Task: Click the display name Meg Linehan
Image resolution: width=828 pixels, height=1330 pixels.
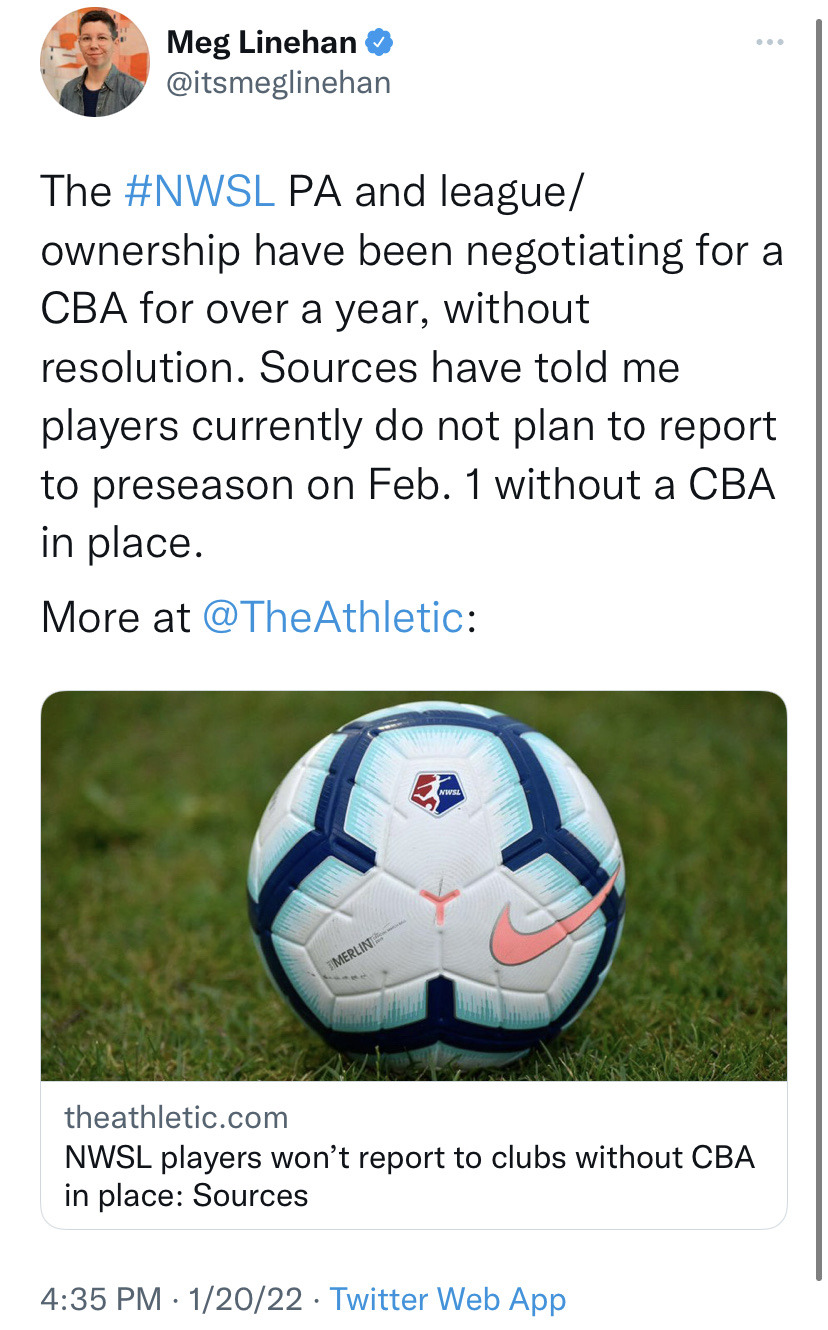Action: tap(262, 43)
